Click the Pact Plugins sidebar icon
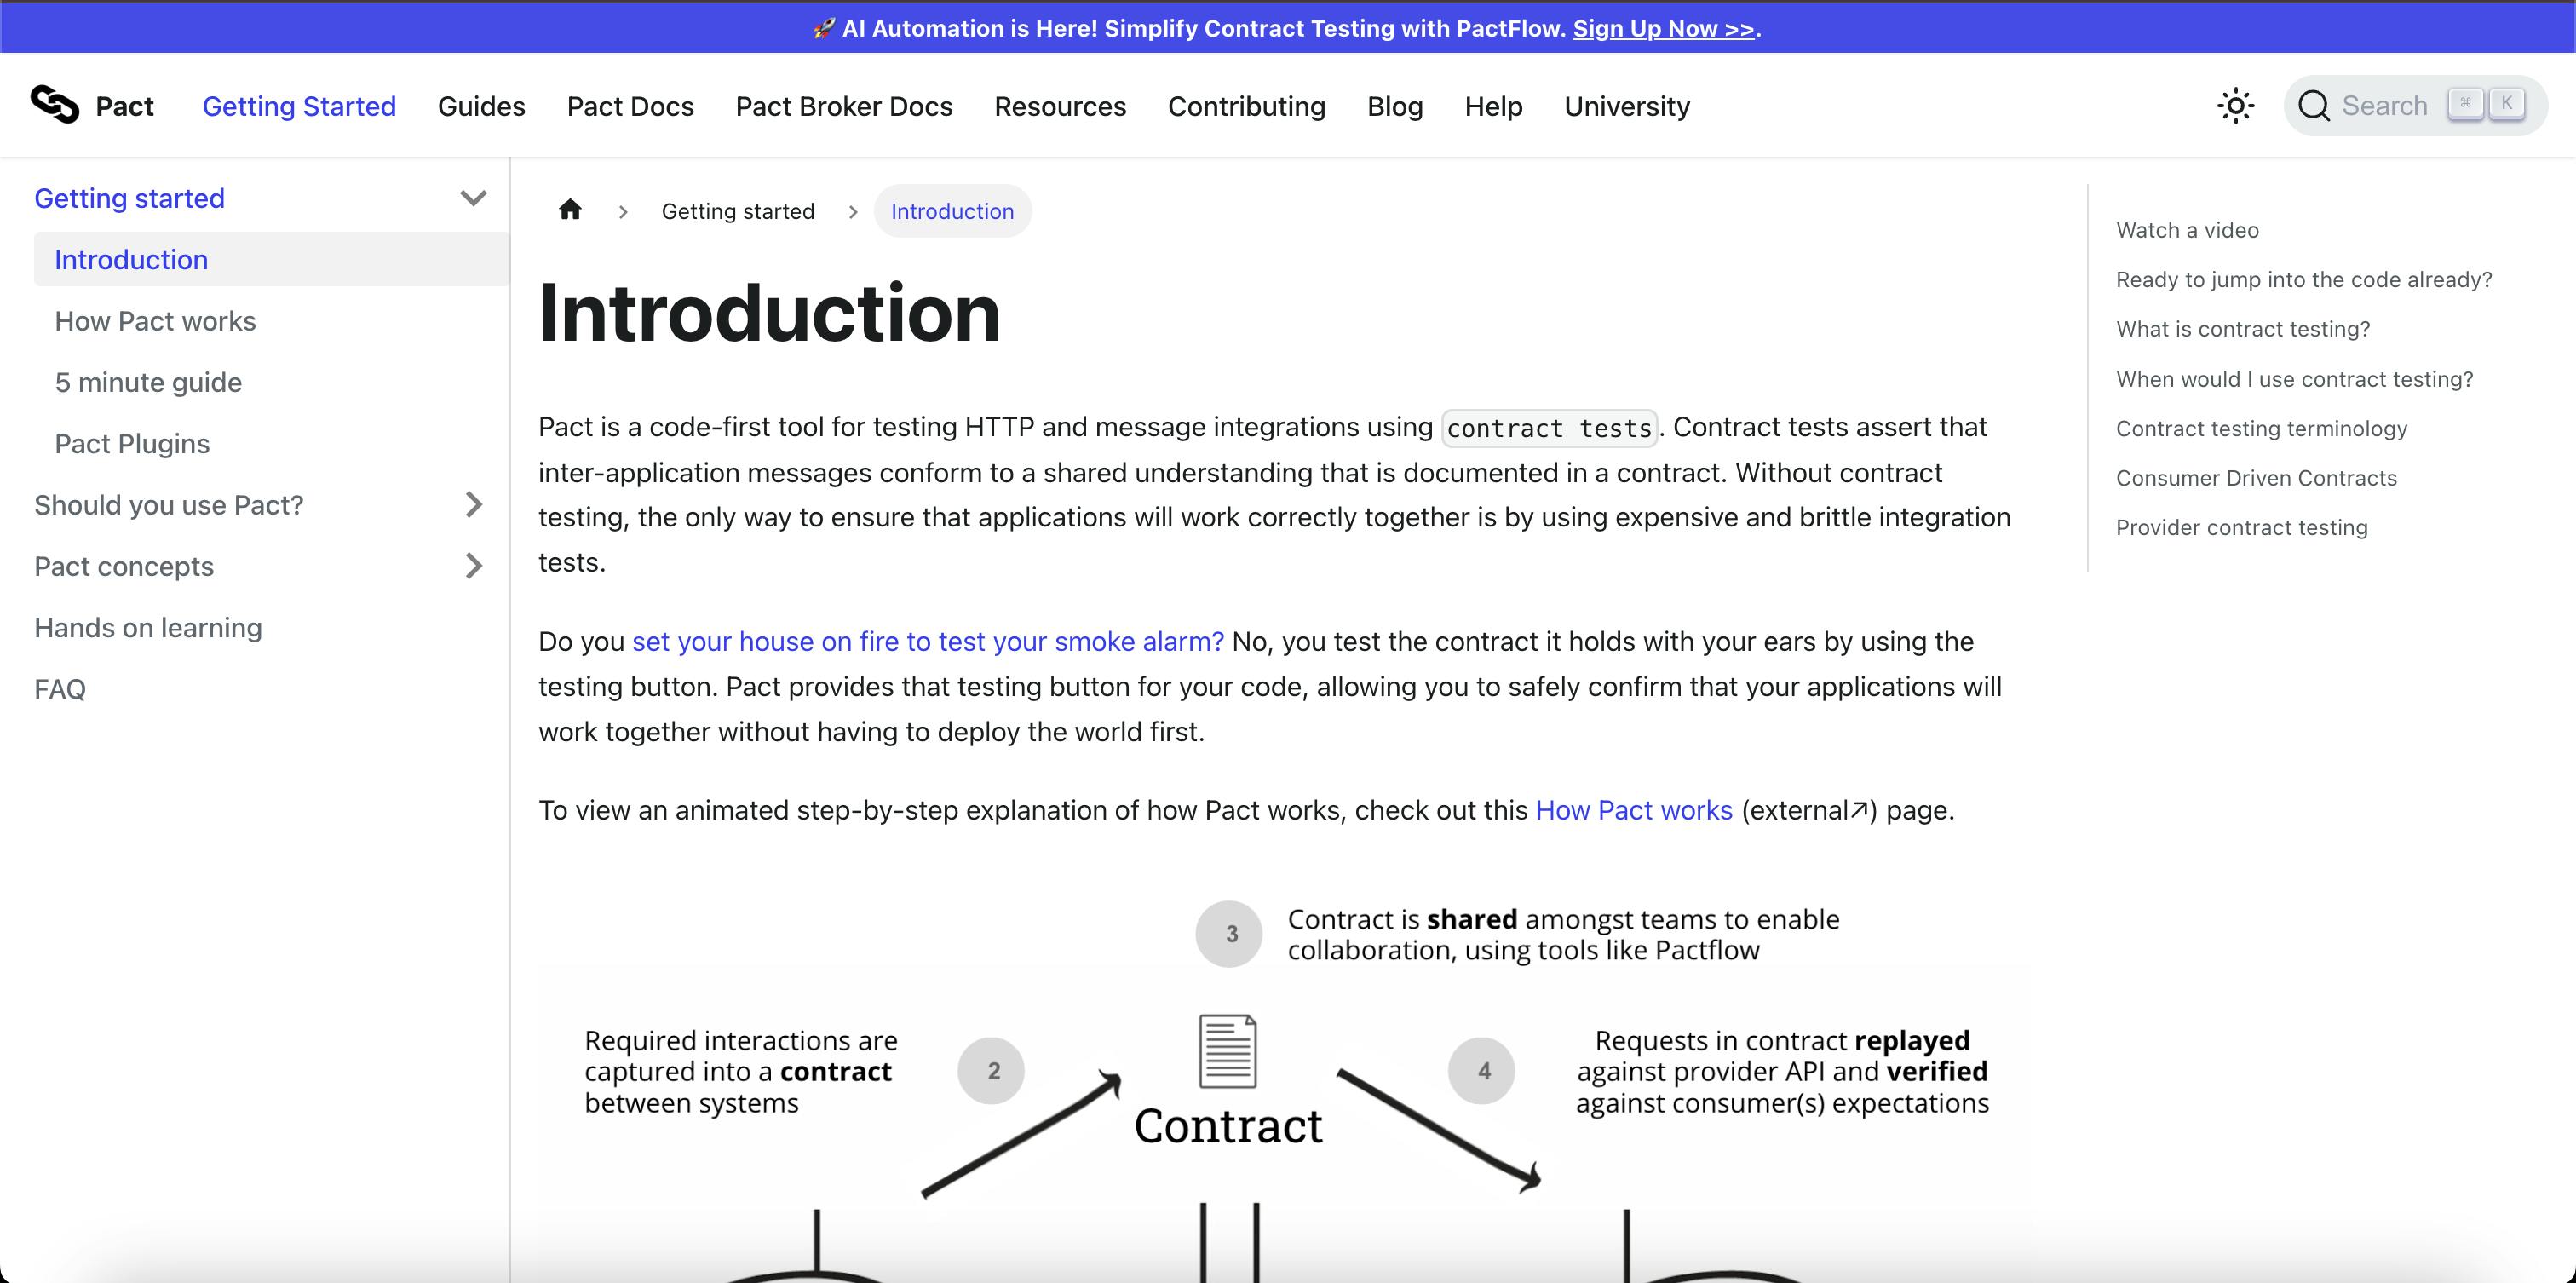2576x1283 pixels. (x=131, y=444)
